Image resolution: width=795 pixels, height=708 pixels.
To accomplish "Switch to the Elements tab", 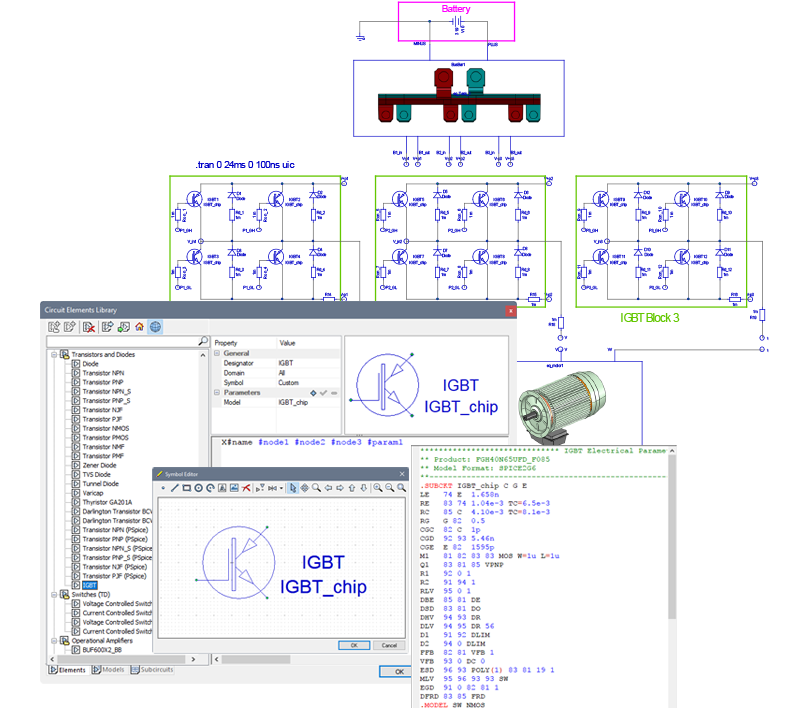I will click(67, 670).
